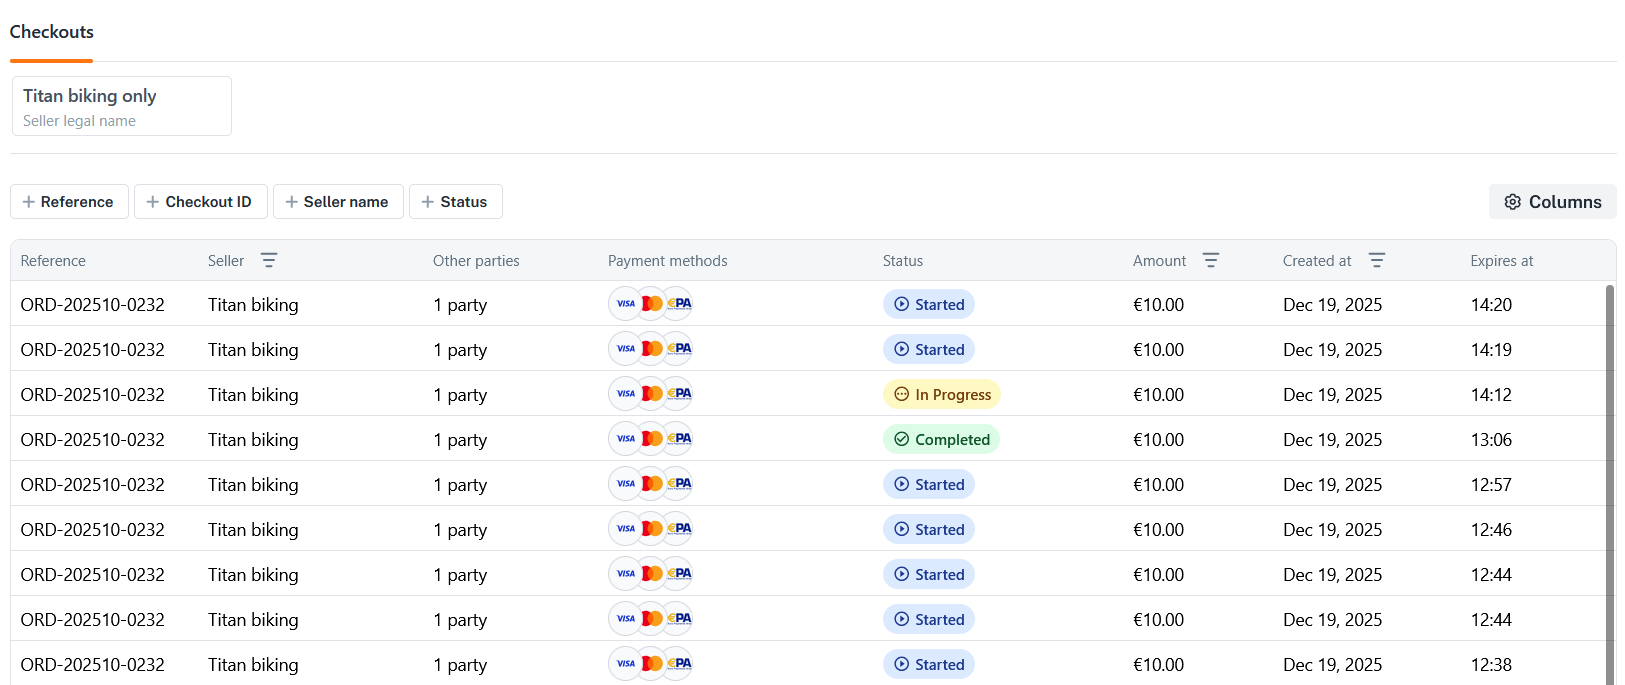Open the Amount column filter icon
This screenshot has width=1625, height=685.
pyautogui.click(x=1210, y=260)
